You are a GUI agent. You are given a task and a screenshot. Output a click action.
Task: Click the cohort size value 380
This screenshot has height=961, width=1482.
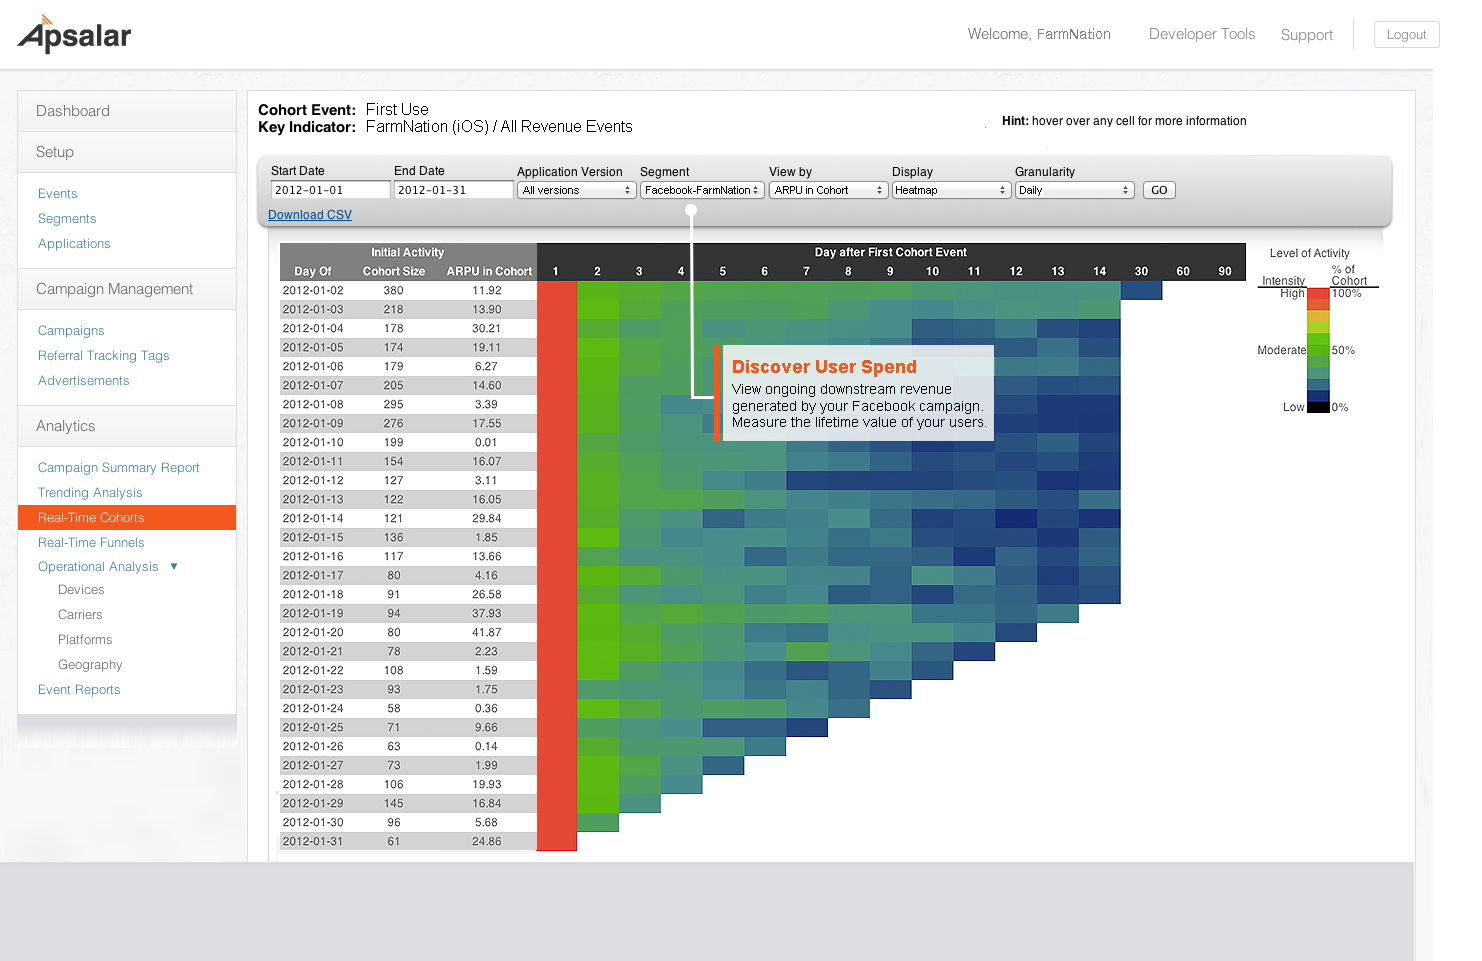394,291
